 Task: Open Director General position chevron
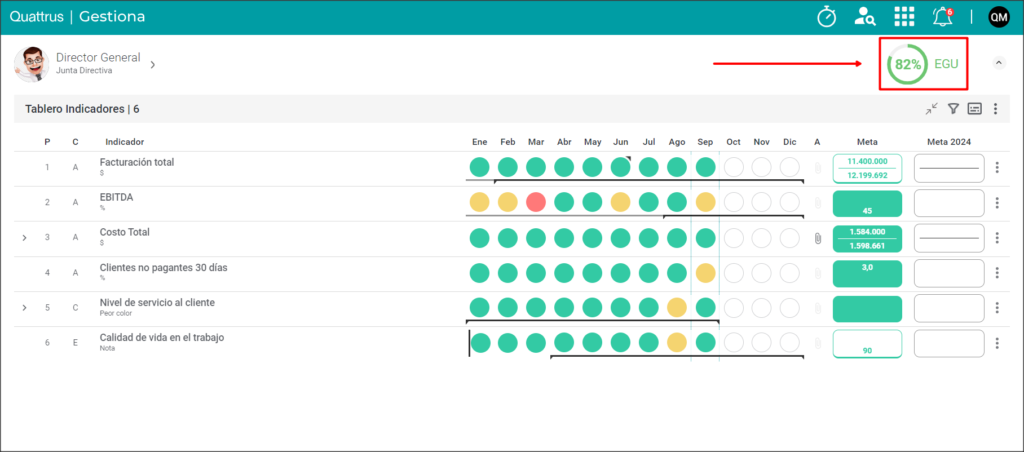point(152,65)
